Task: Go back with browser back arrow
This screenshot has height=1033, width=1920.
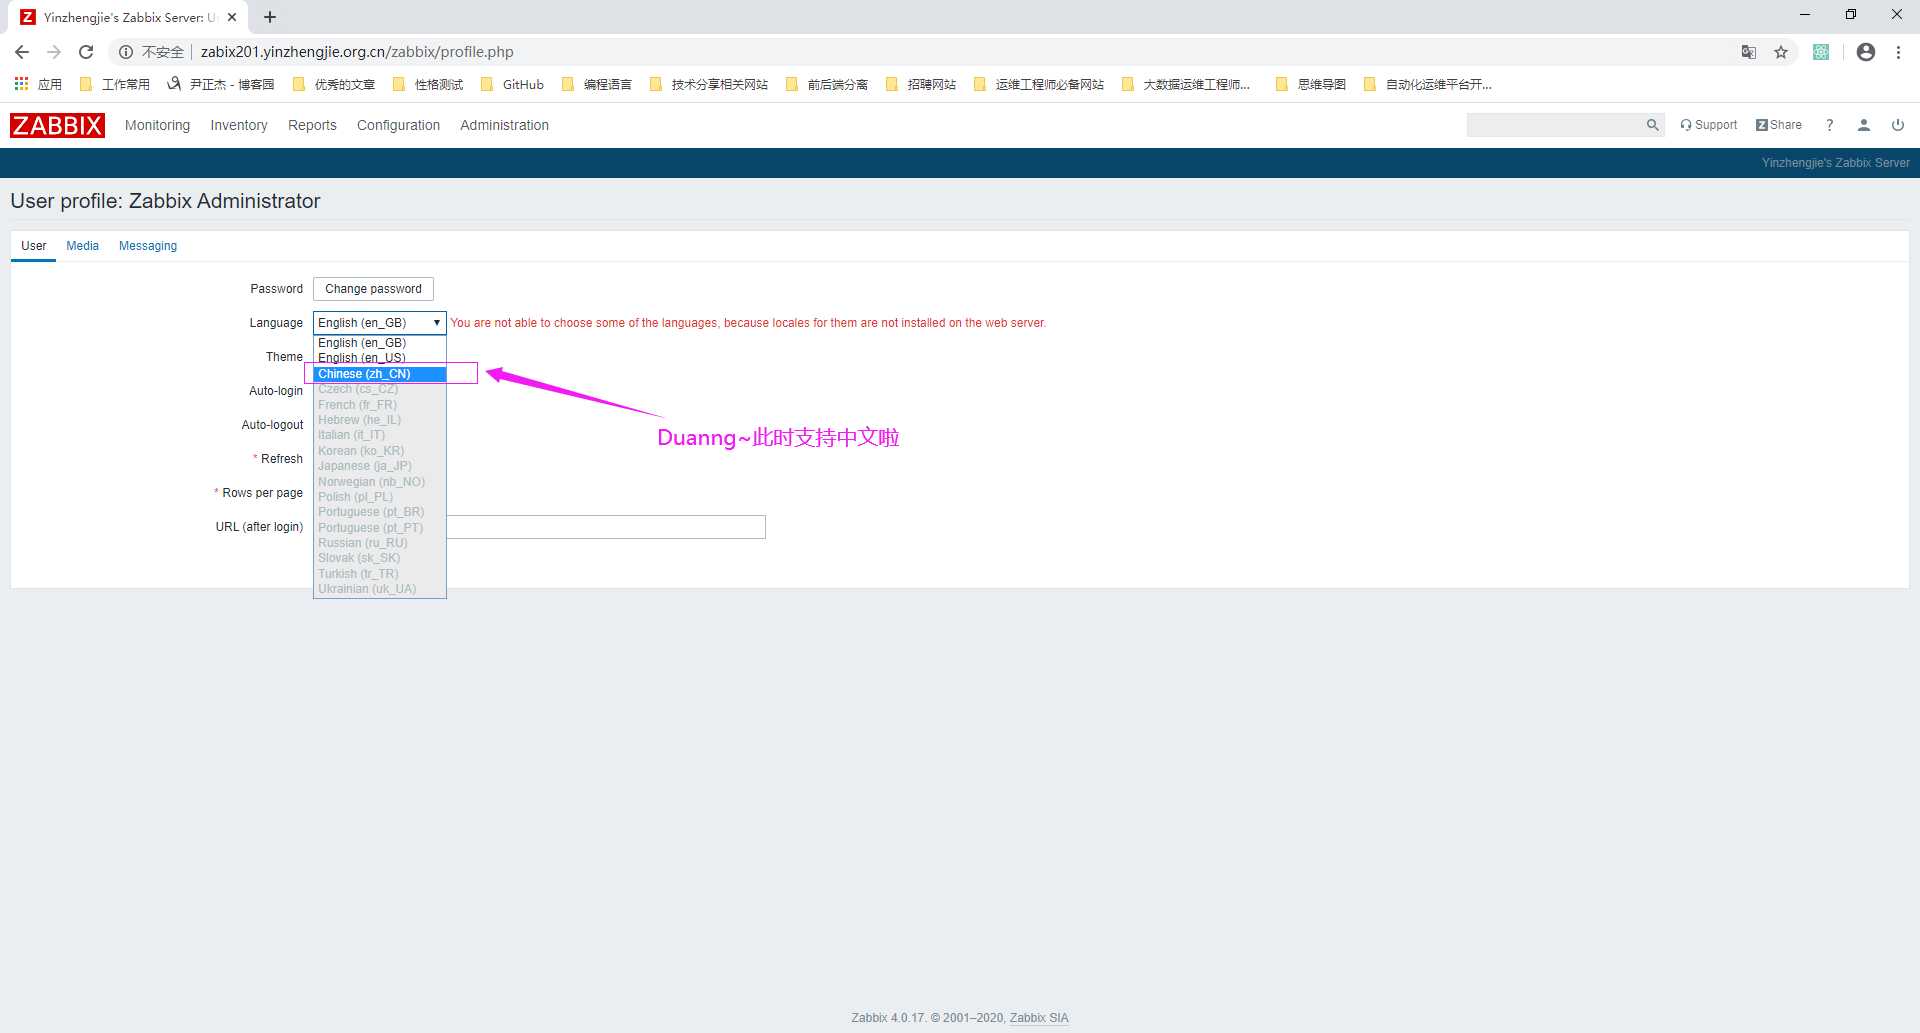Action: click(x=22, y=52)
